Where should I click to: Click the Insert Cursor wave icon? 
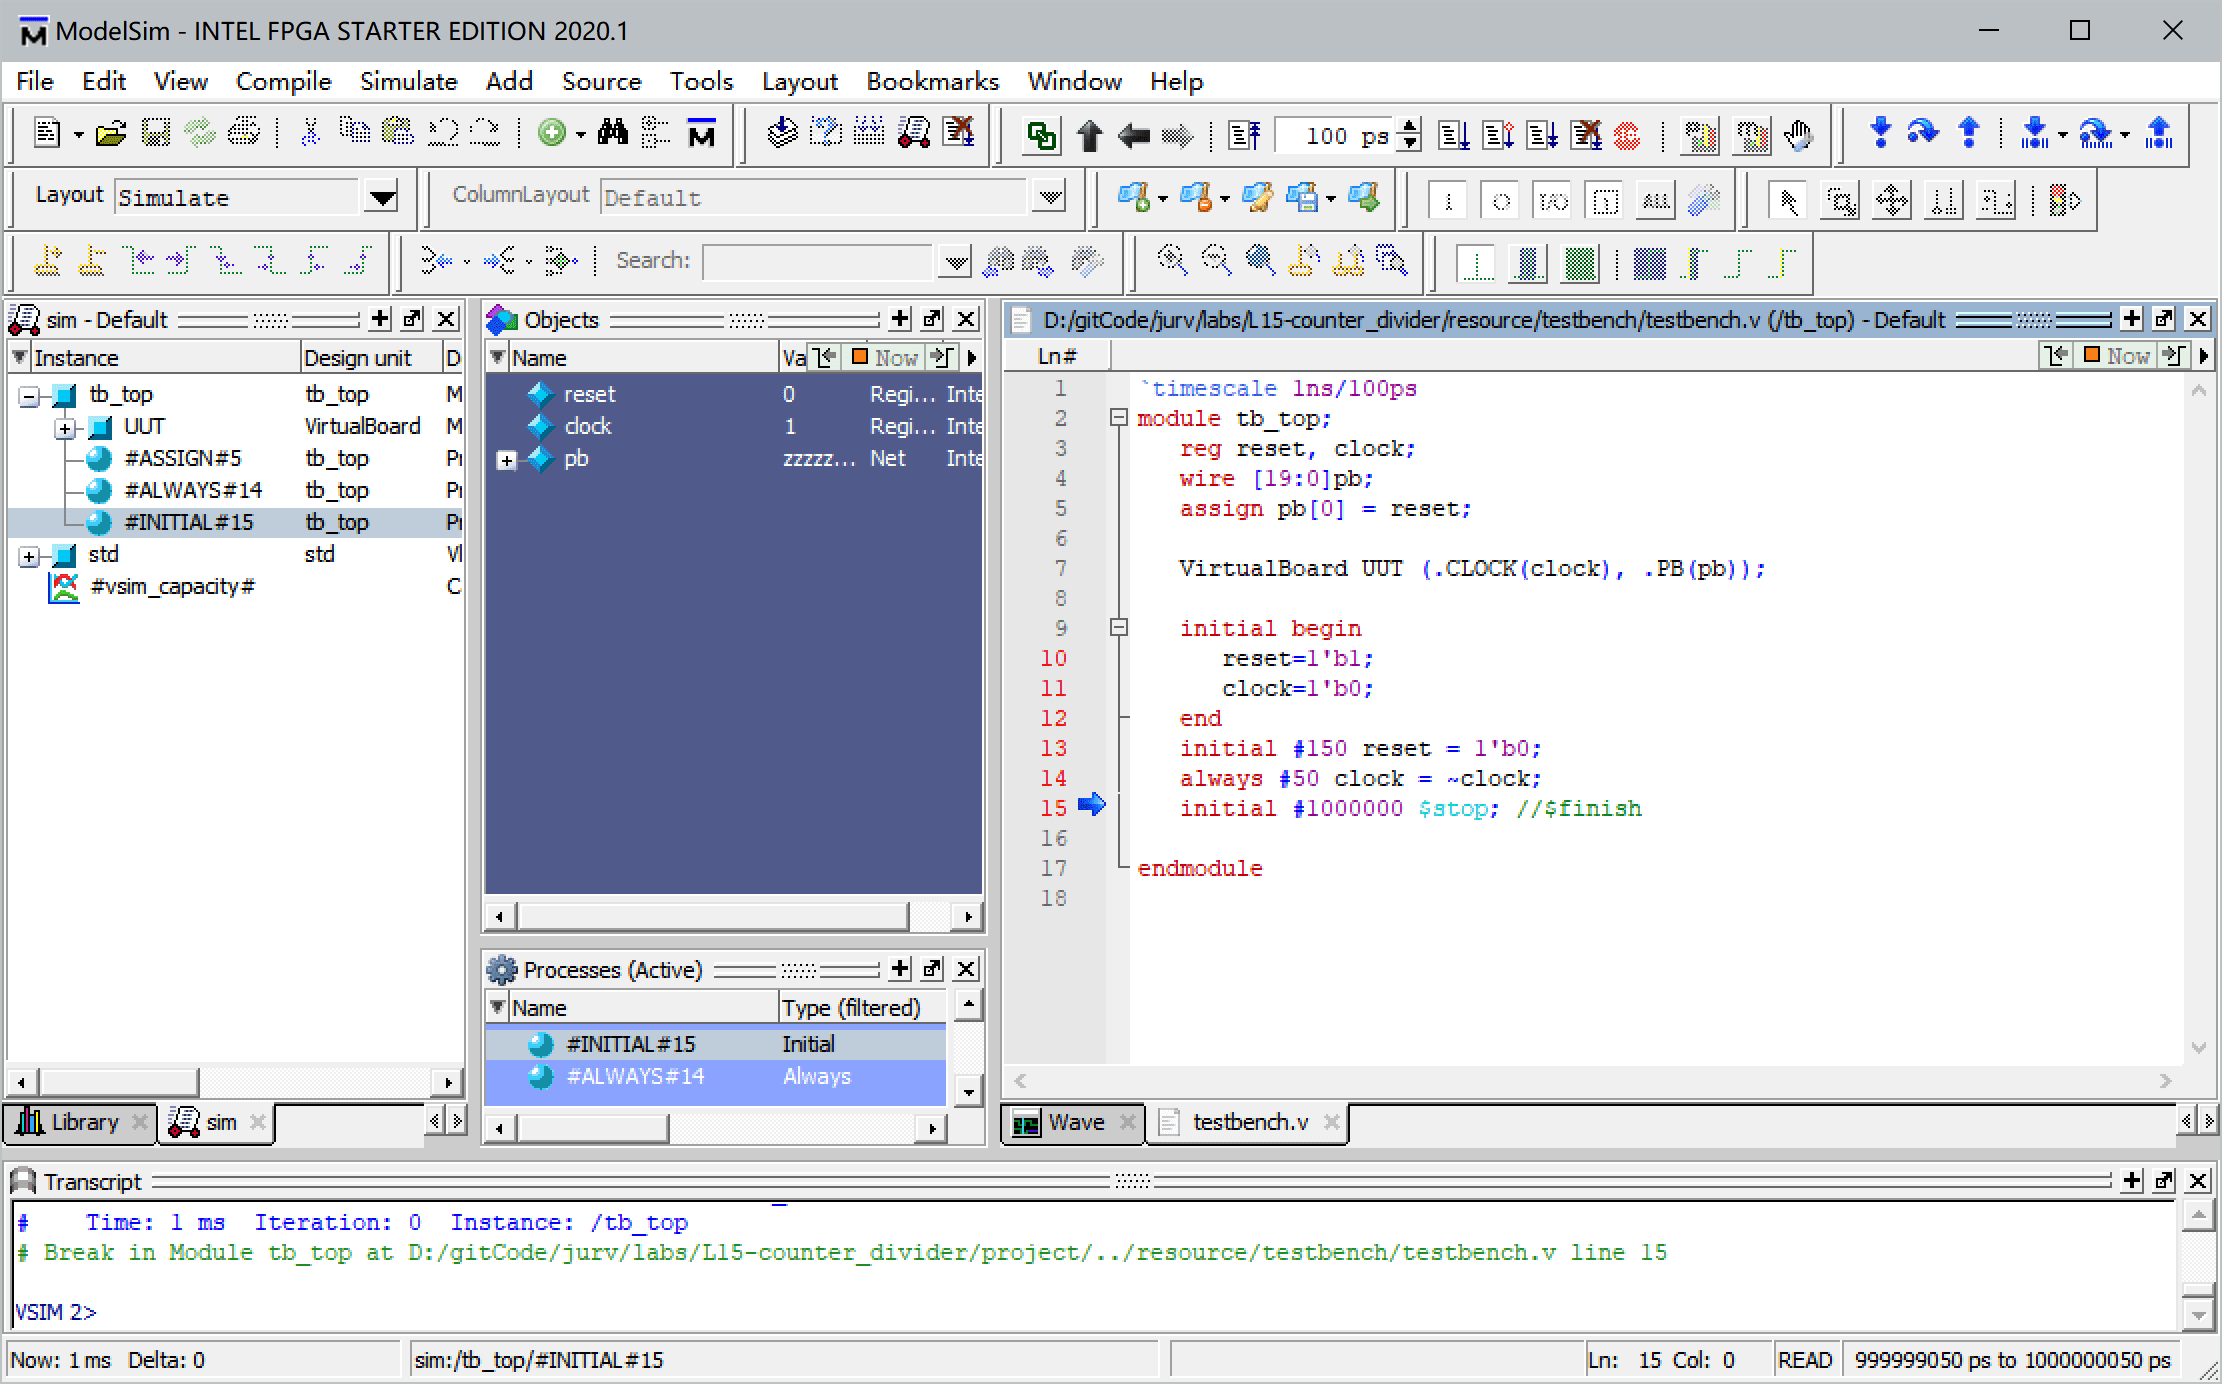click(47, 261)
